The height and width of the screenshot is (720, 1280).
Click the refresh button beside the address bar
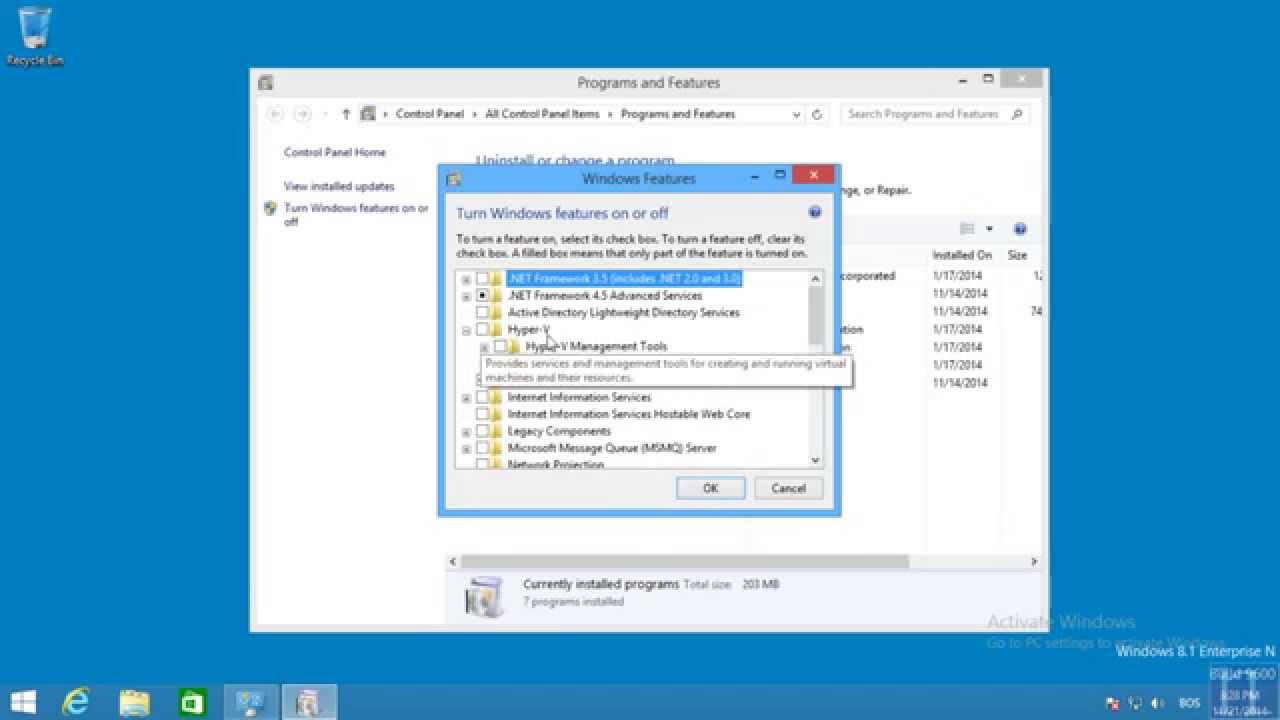tap(817, 114)
